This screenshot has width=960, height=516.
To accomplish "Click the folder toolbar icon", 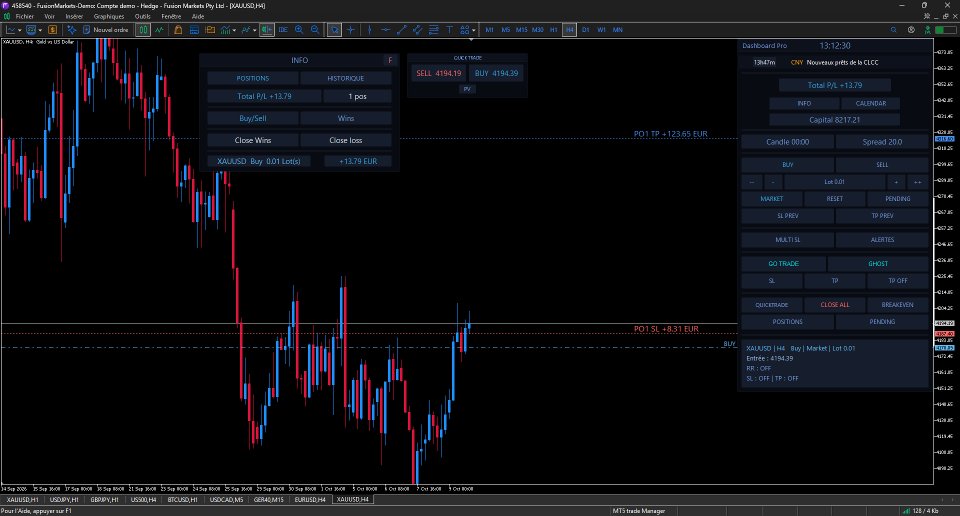I will 210,29.
